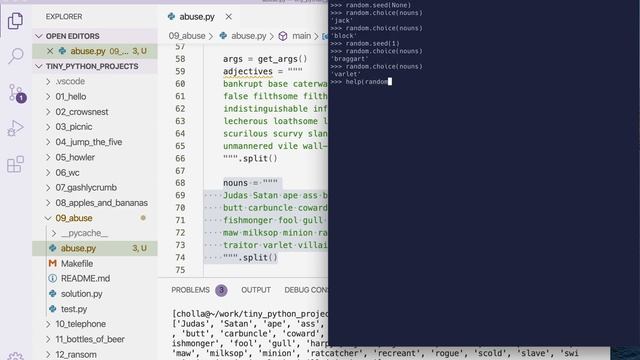Image resolution: width=640 pixels, height=360 pixels.
Task: Expand the 12_ransom folder
Action: pos(48,354)
